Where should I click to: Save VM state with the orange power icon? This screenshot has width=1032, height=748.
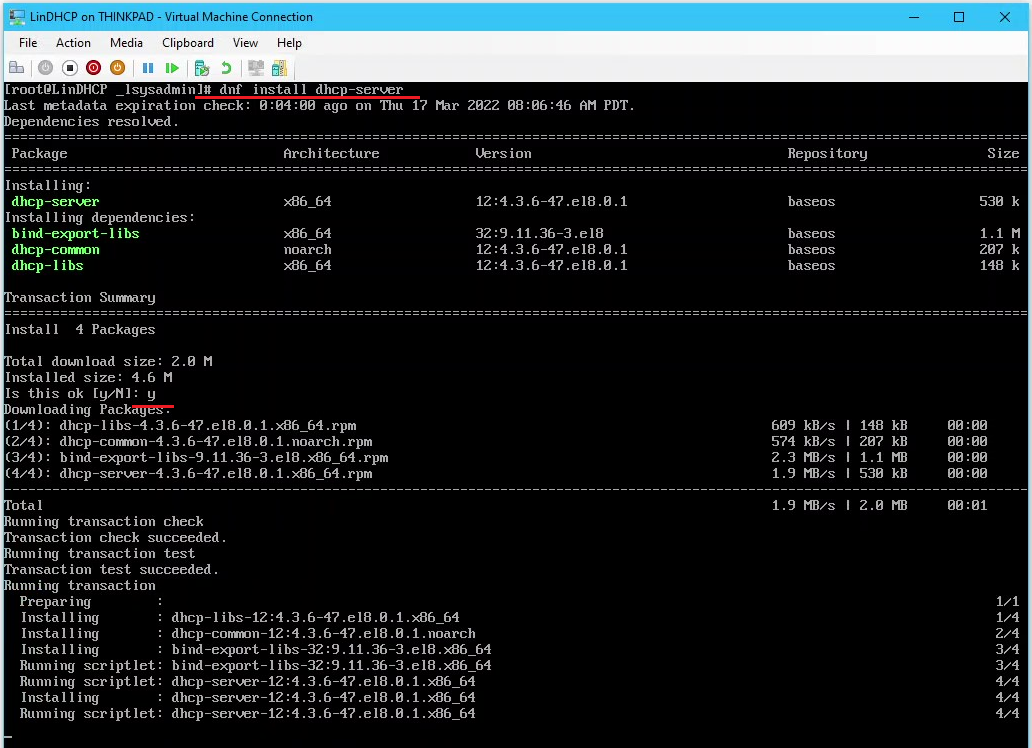(117, 68)
